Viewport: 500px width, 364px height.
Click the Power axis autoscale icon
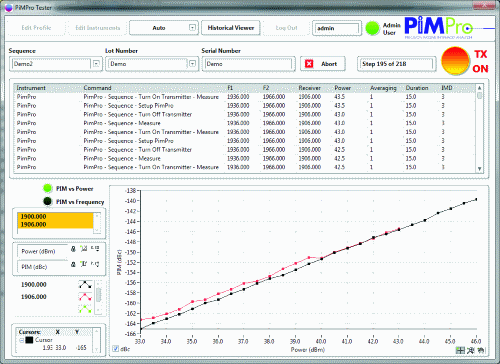84,249
